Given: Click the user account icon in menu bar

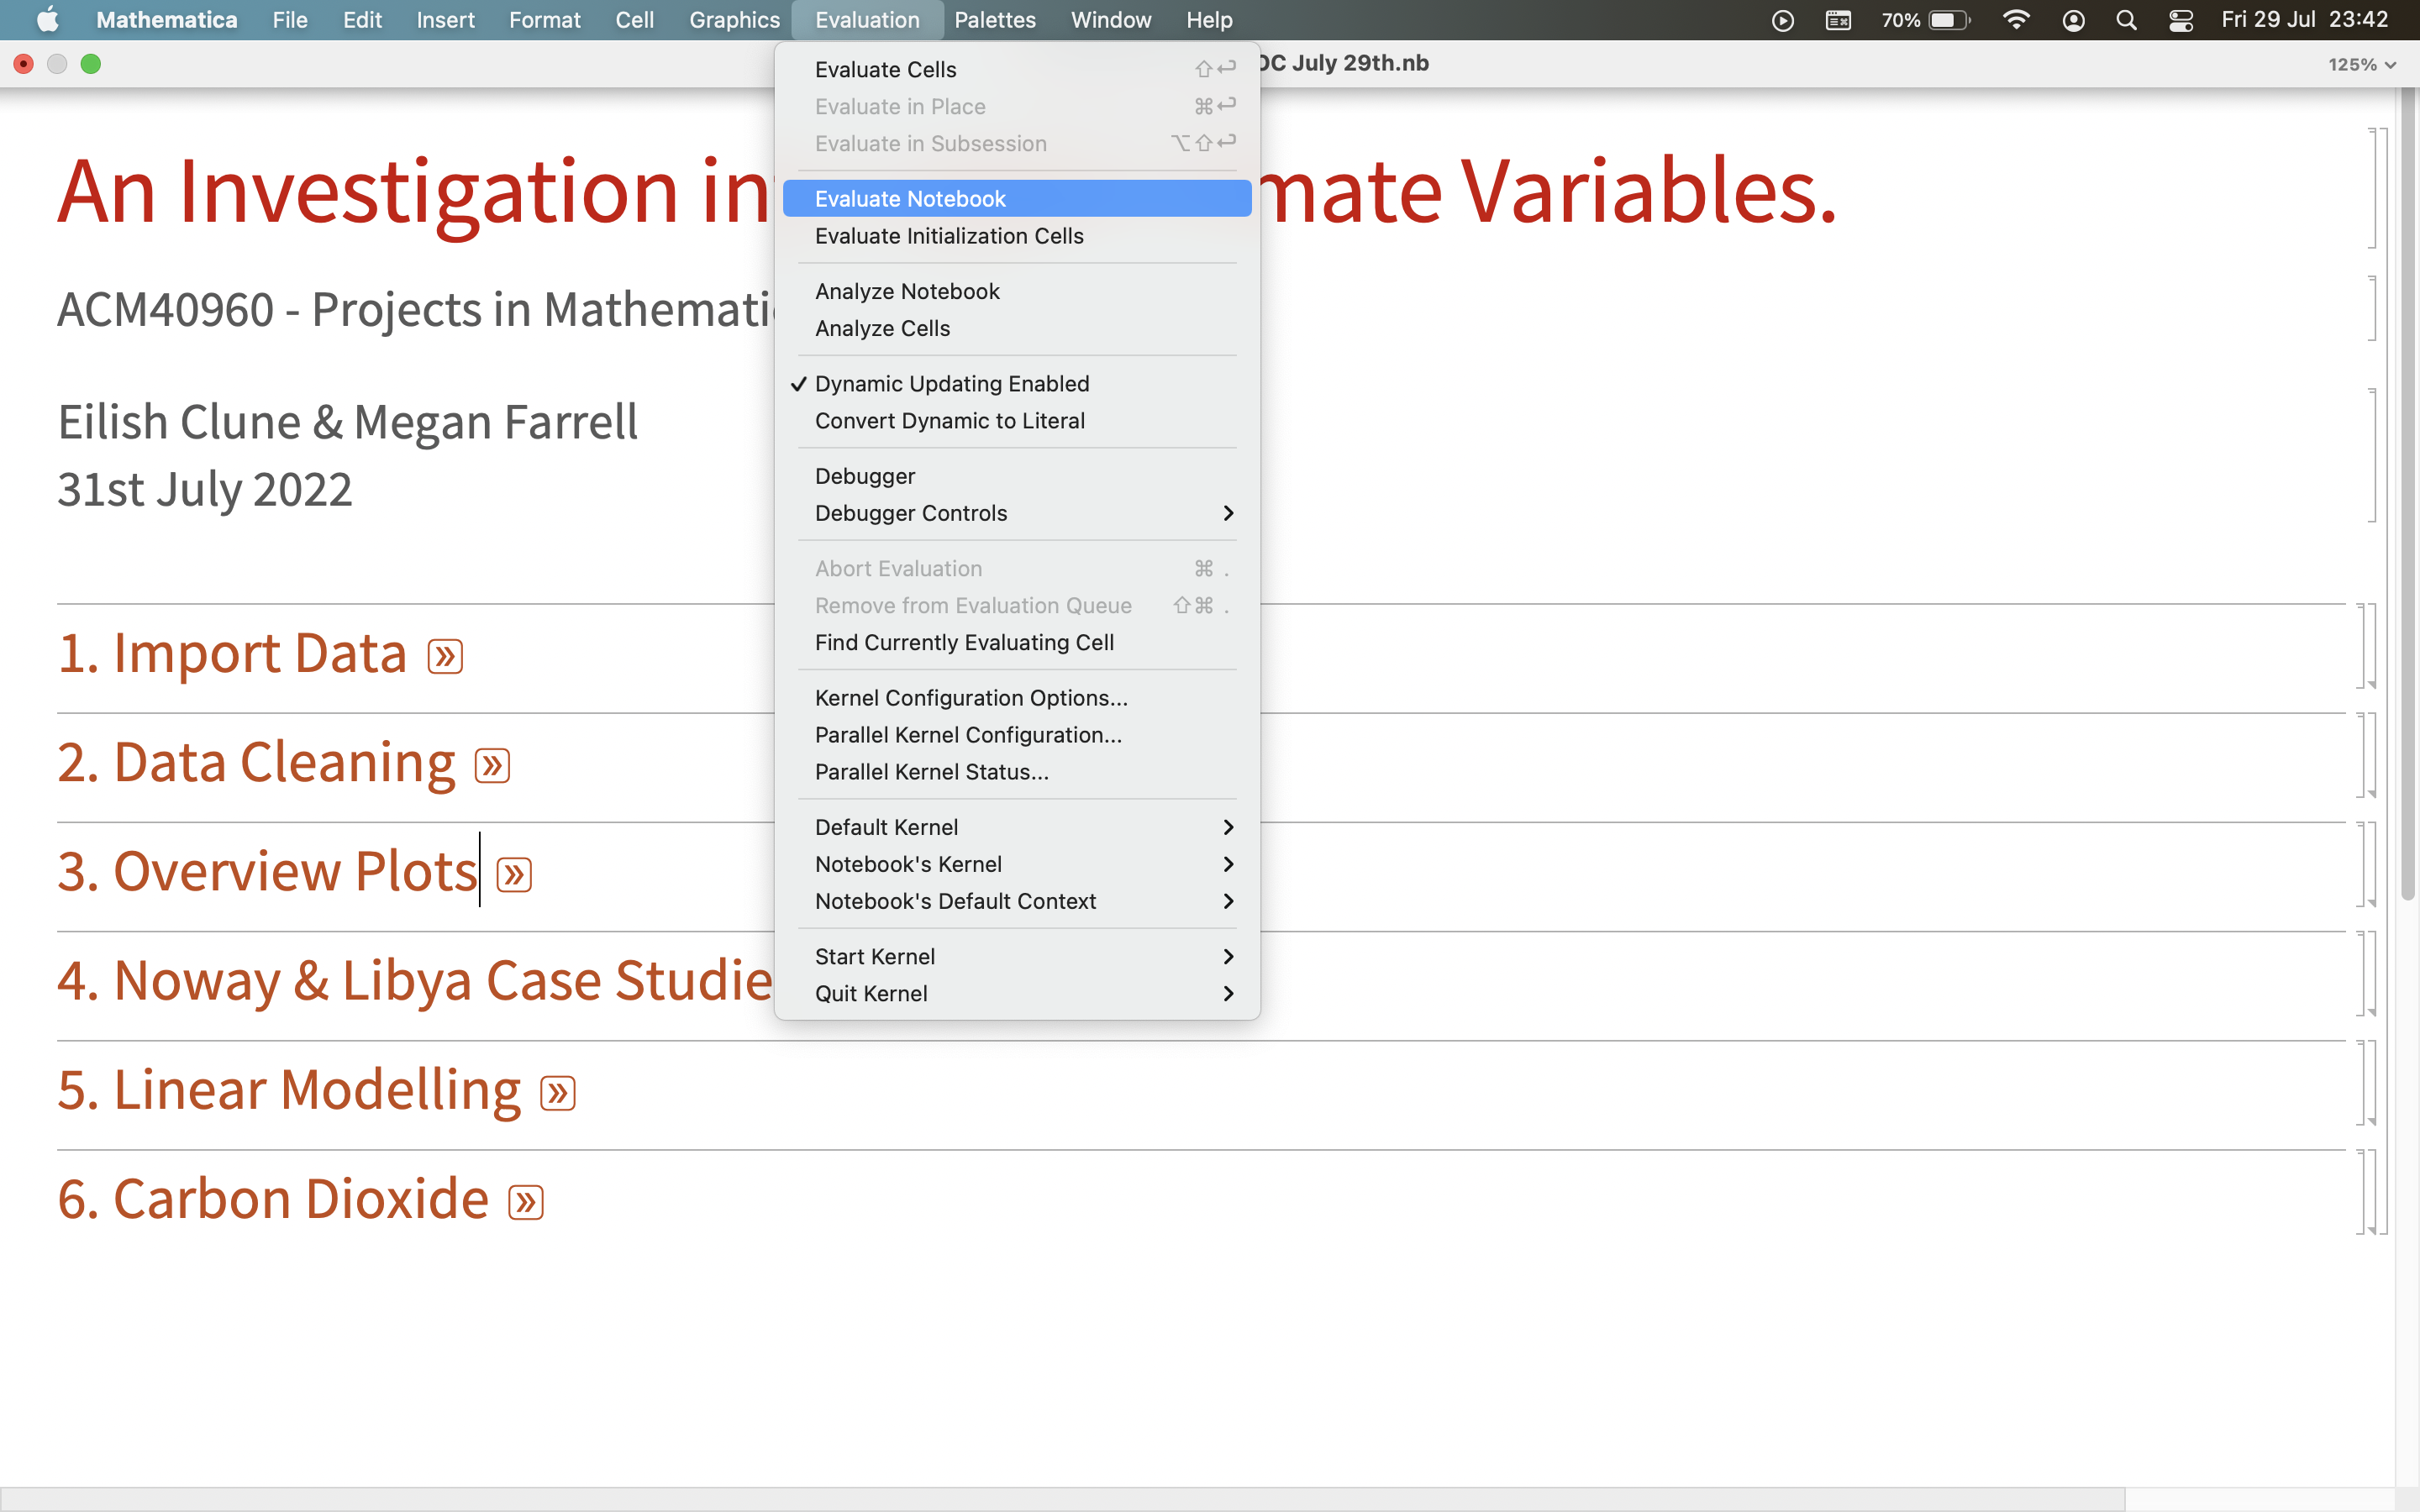Looking at the screenshot, I should (x=2073, y=20).
